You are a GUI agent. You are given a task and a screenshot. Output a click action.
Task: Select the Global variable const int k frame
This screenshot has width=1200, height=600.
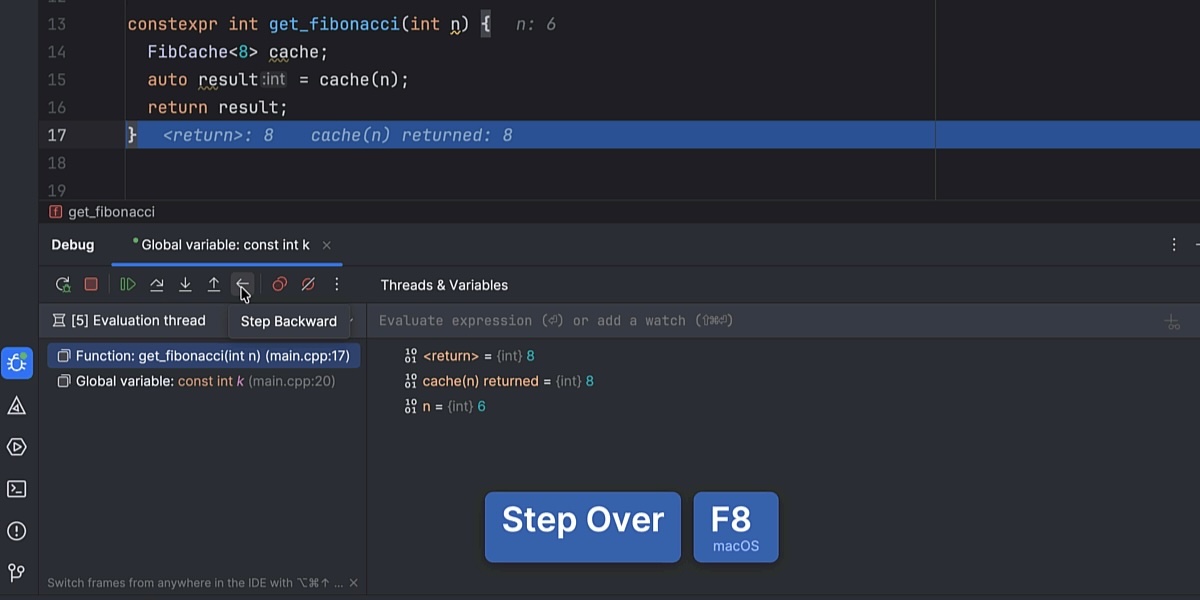[x=205, y=381]
